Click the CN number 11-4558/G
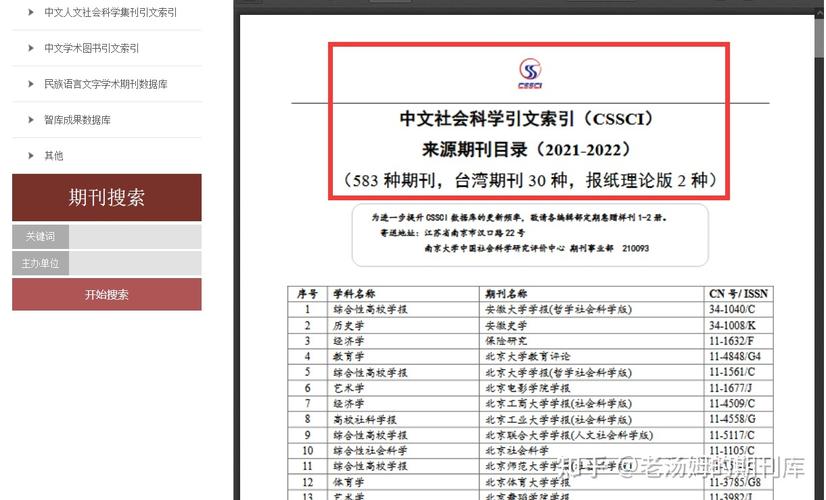 coord(732,419)
